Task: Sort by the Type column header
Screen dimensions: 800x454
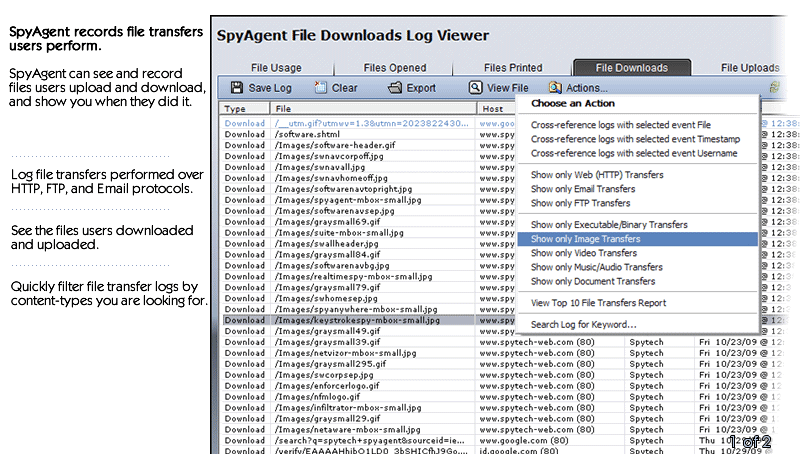Action: (244, 108)
